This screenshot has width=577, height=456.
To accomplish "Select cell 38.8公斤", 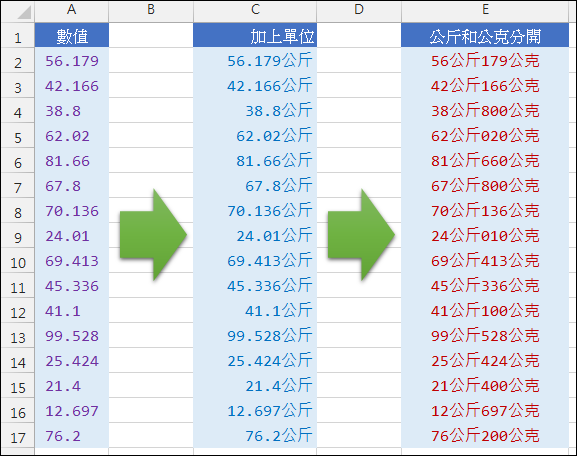I will (255, 110).
